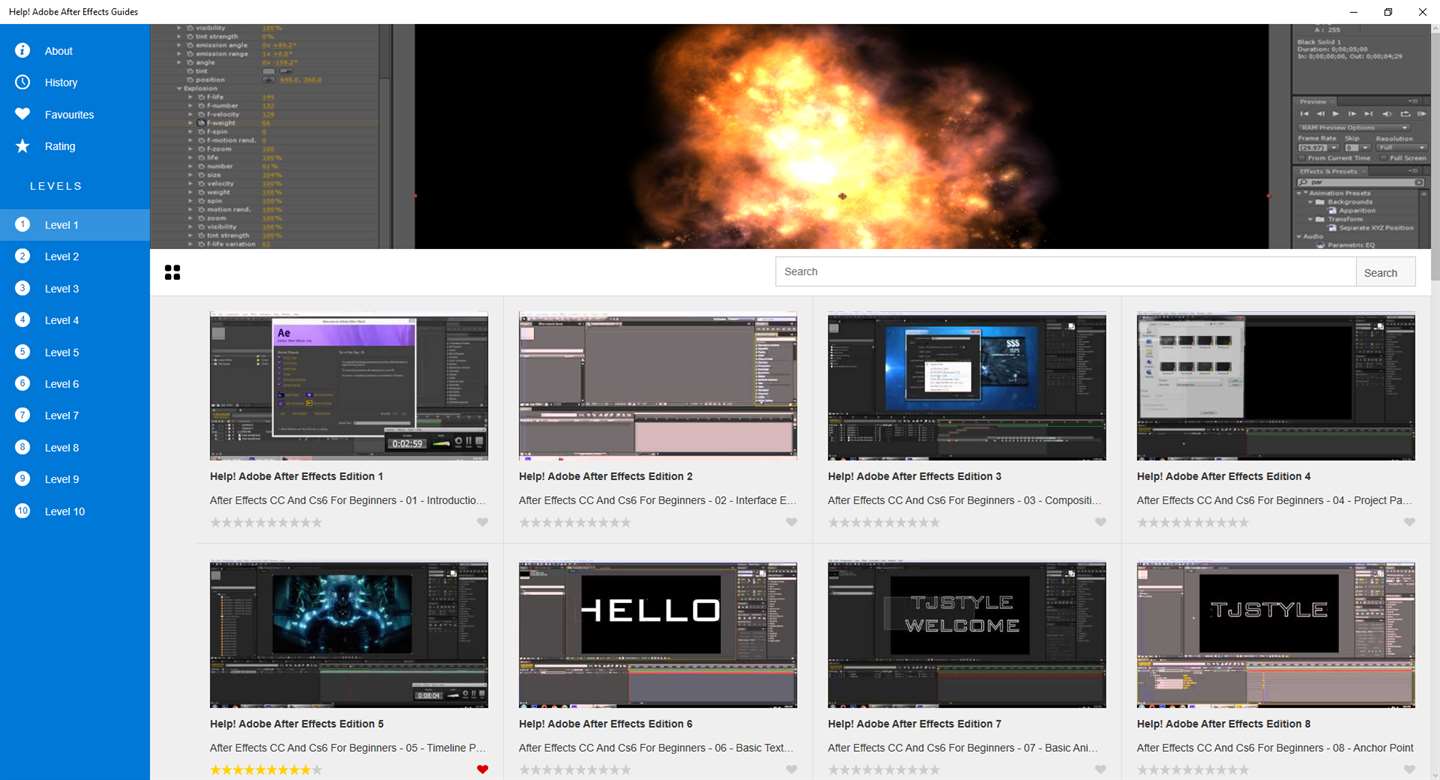Screen dimensions: 1440x780
Task: Click the Favourites heart icon in sidebar
Action: tap(22, 114)
